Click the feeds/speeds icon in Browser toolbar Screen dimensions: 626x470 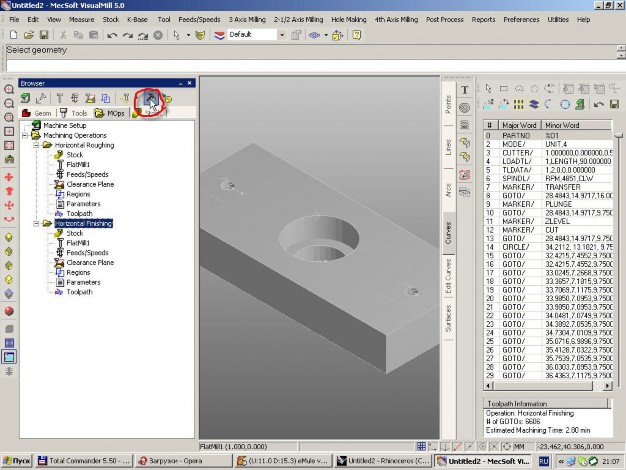(75, 98)
